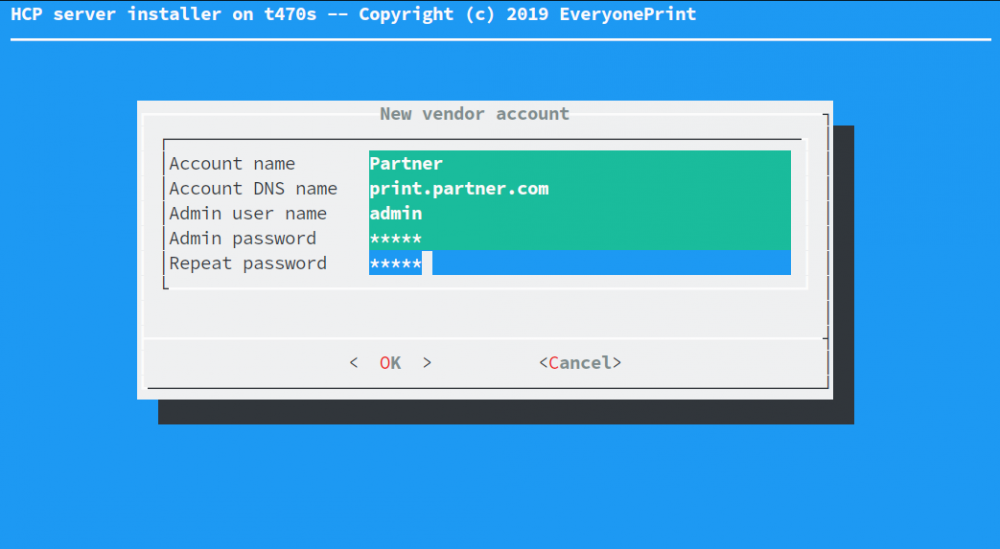Click the left angle bracket beside OK
The image size is (1000, 549).
(354, 363)
